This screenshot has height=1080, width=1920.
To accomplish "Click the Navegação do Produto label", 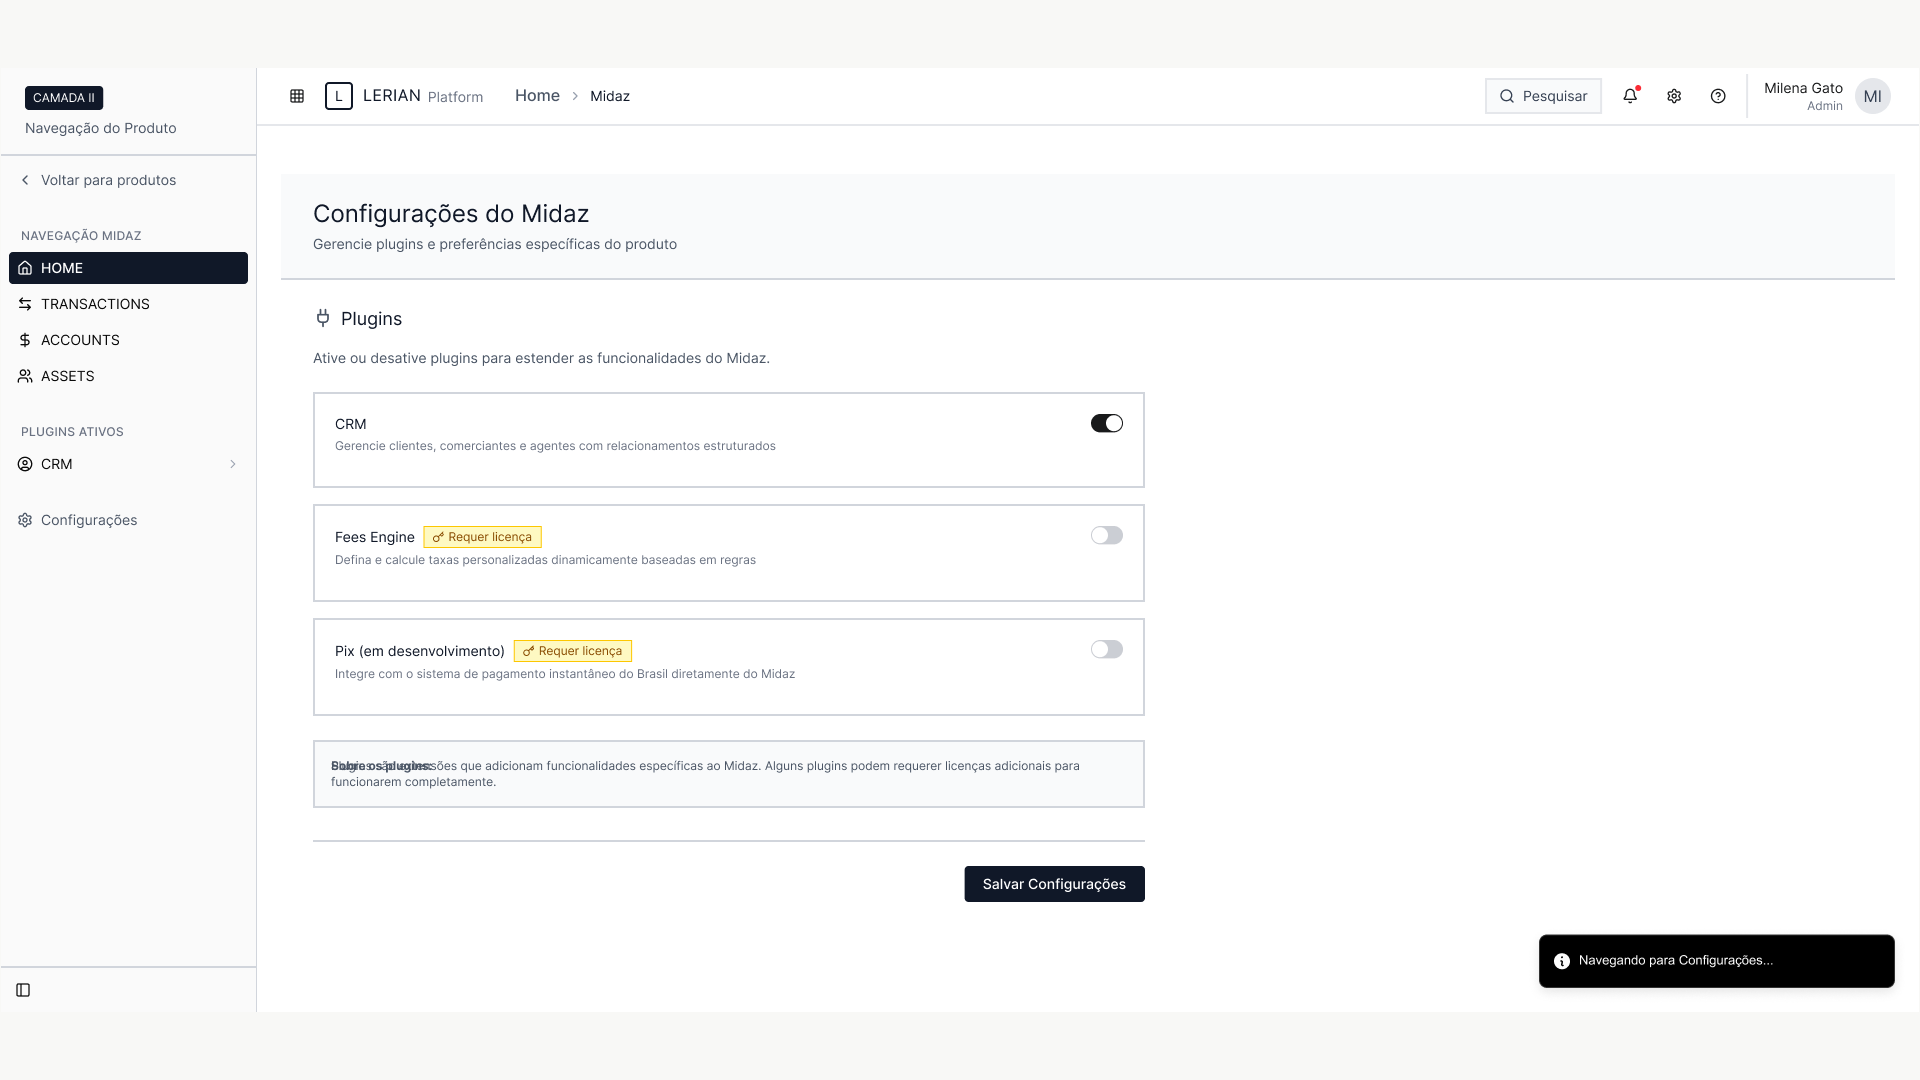I will [x=101, y=128].
